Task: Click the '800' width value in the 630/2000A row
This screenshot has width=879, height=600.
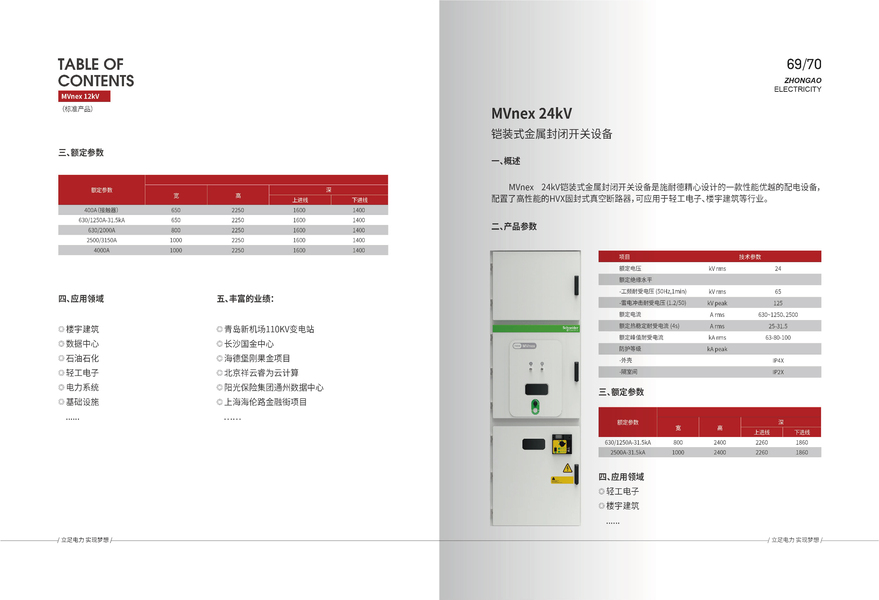Action: point(175,230)
